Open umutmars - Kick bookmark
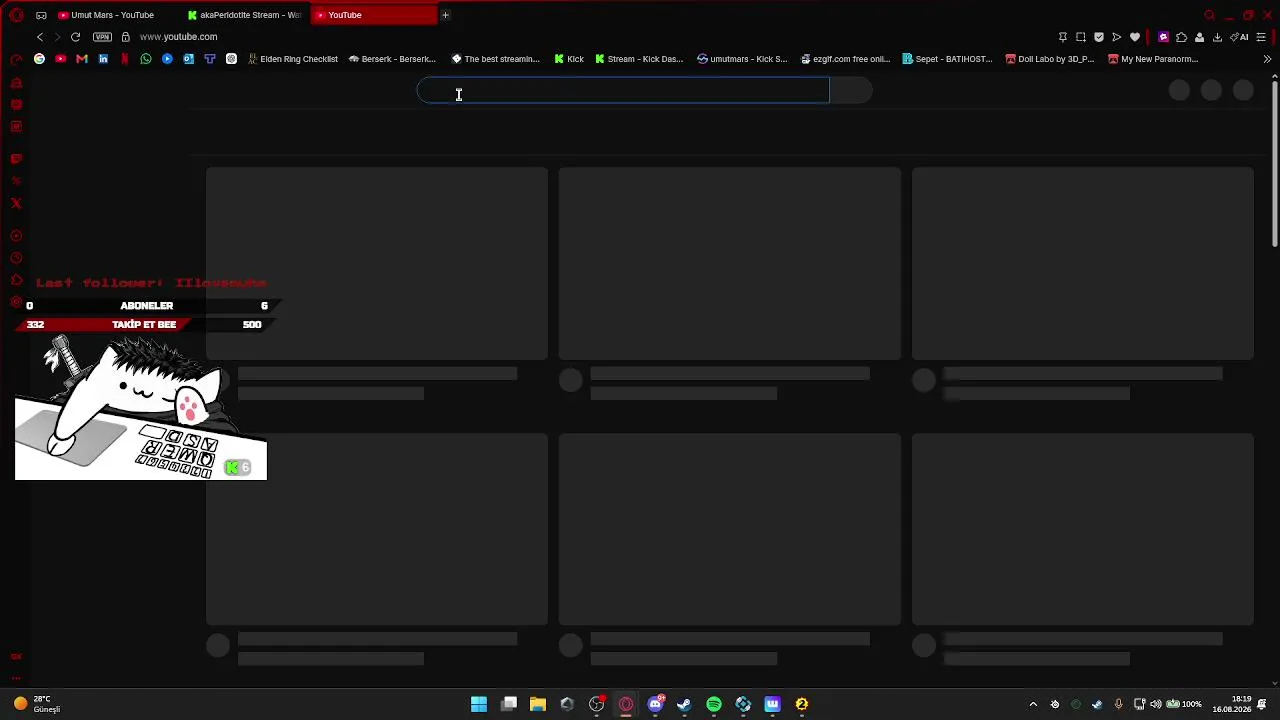 point(742,59)
